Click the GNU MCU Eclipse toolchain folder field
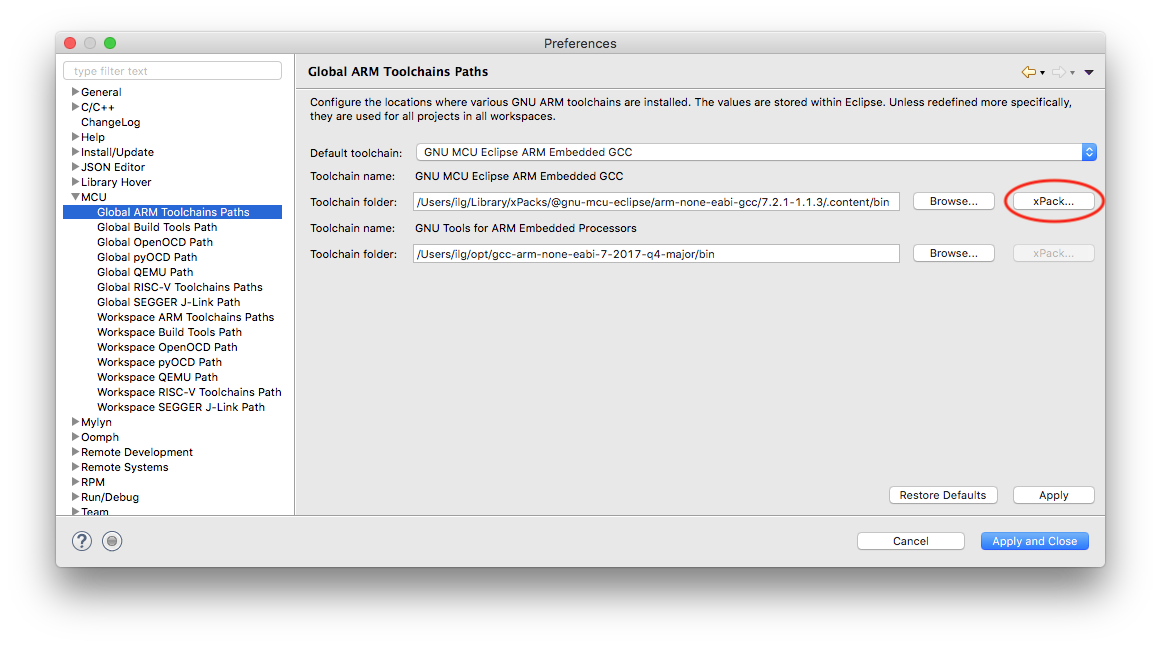This screenshot has height=647, width=1161. [x=656, y=201]
